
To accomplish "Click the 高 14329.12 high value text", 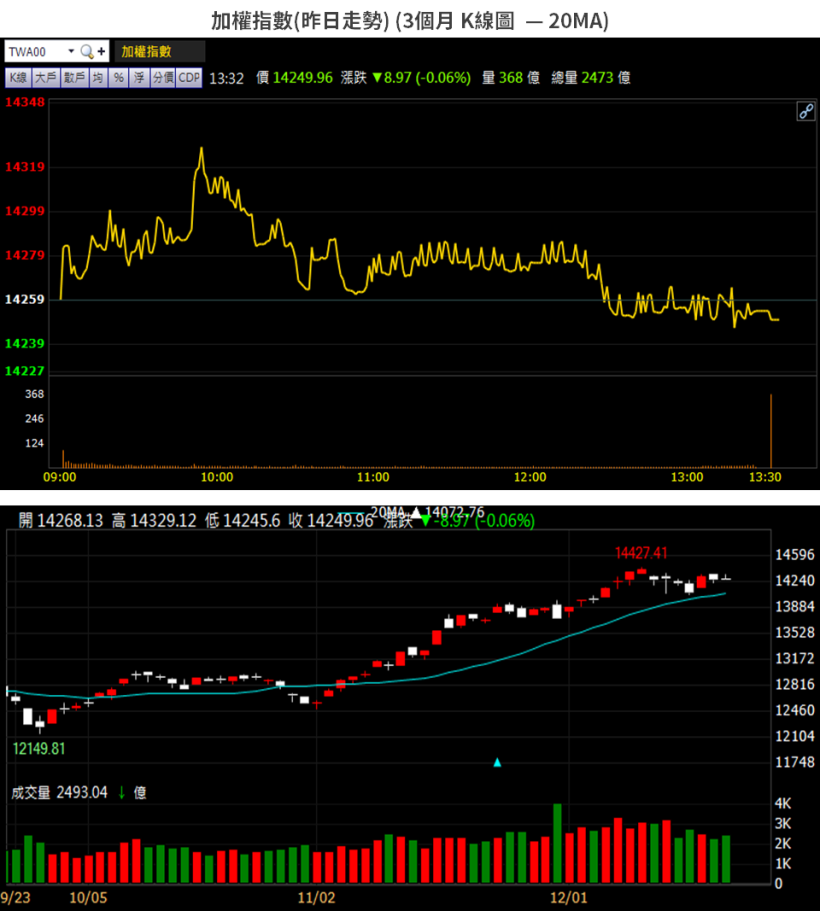I will point(154,521).
